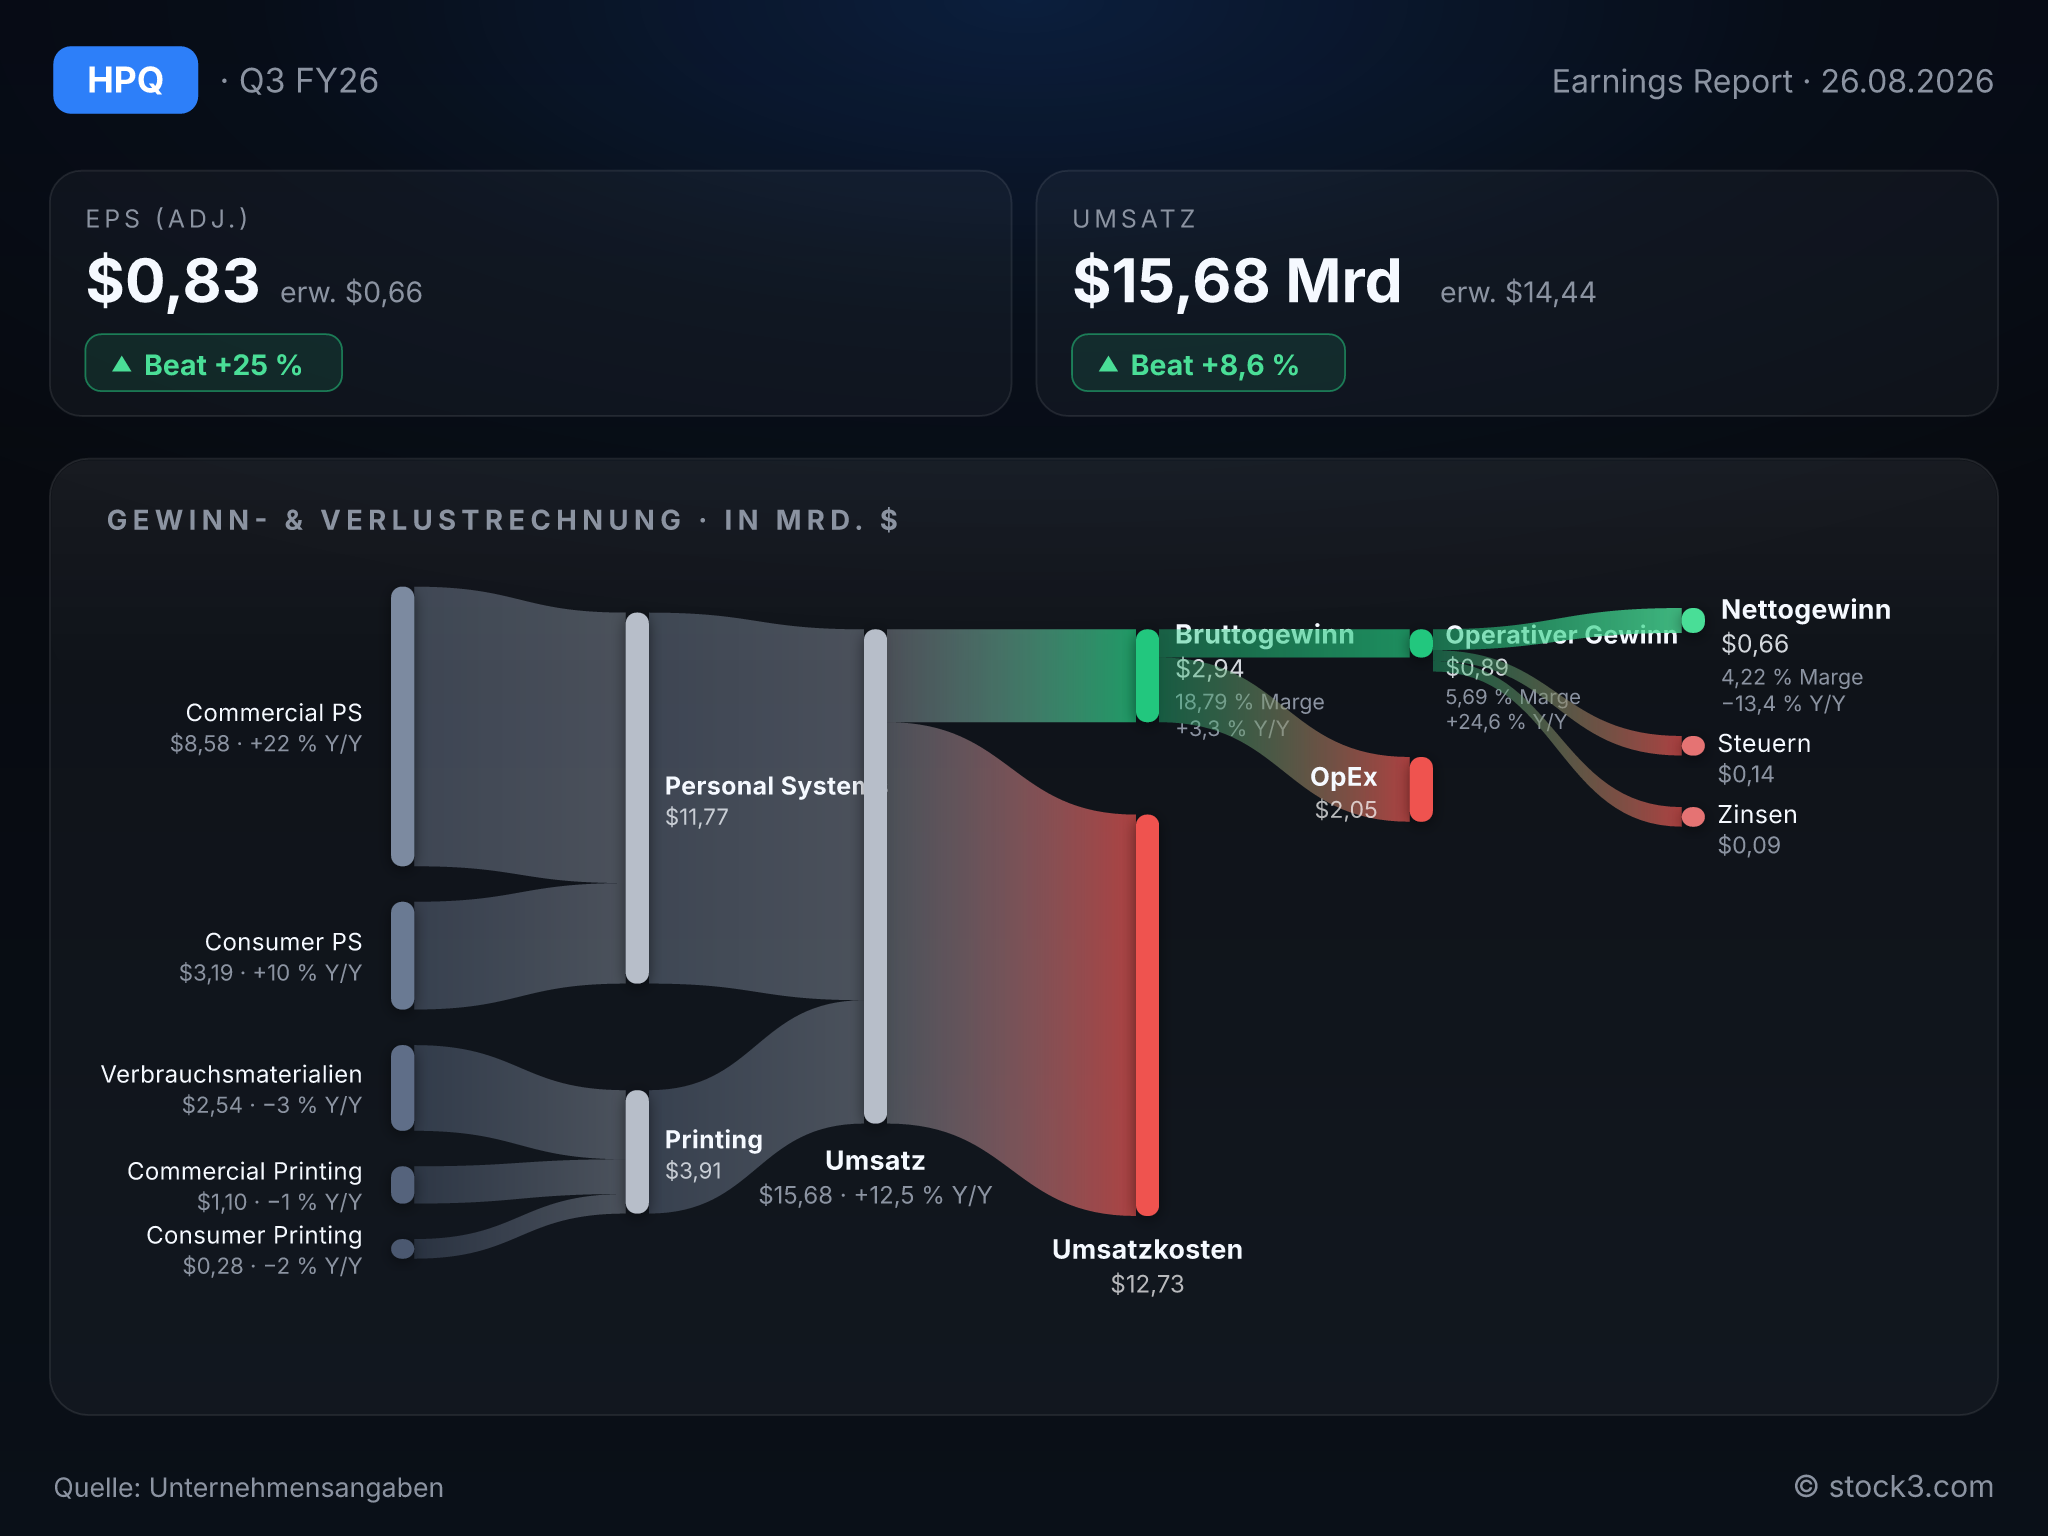The height and width of the screenshot is (1536, 2048).
Task: Select the '$8,58 · +22 % Y/Y' value
Action: pos(266,744)
